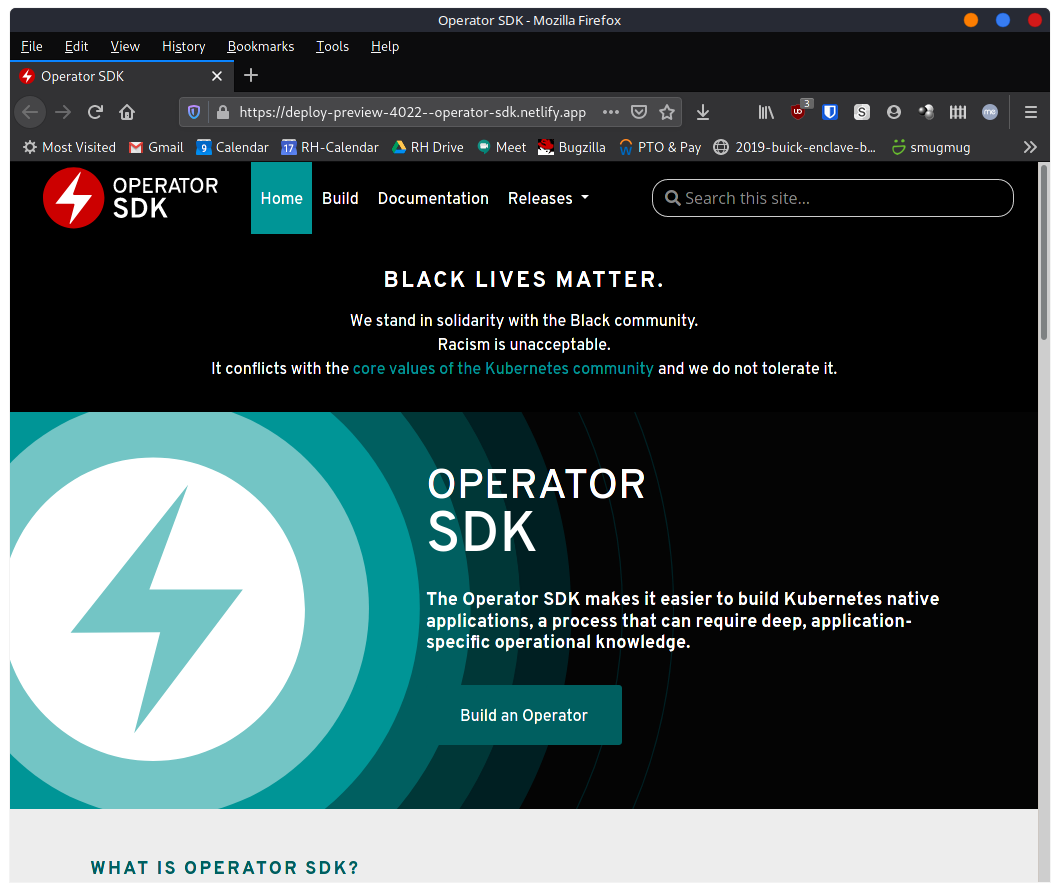Open uBlock Origin extension icon
Screen dimensions: 1060x892
tap(799, 111)
